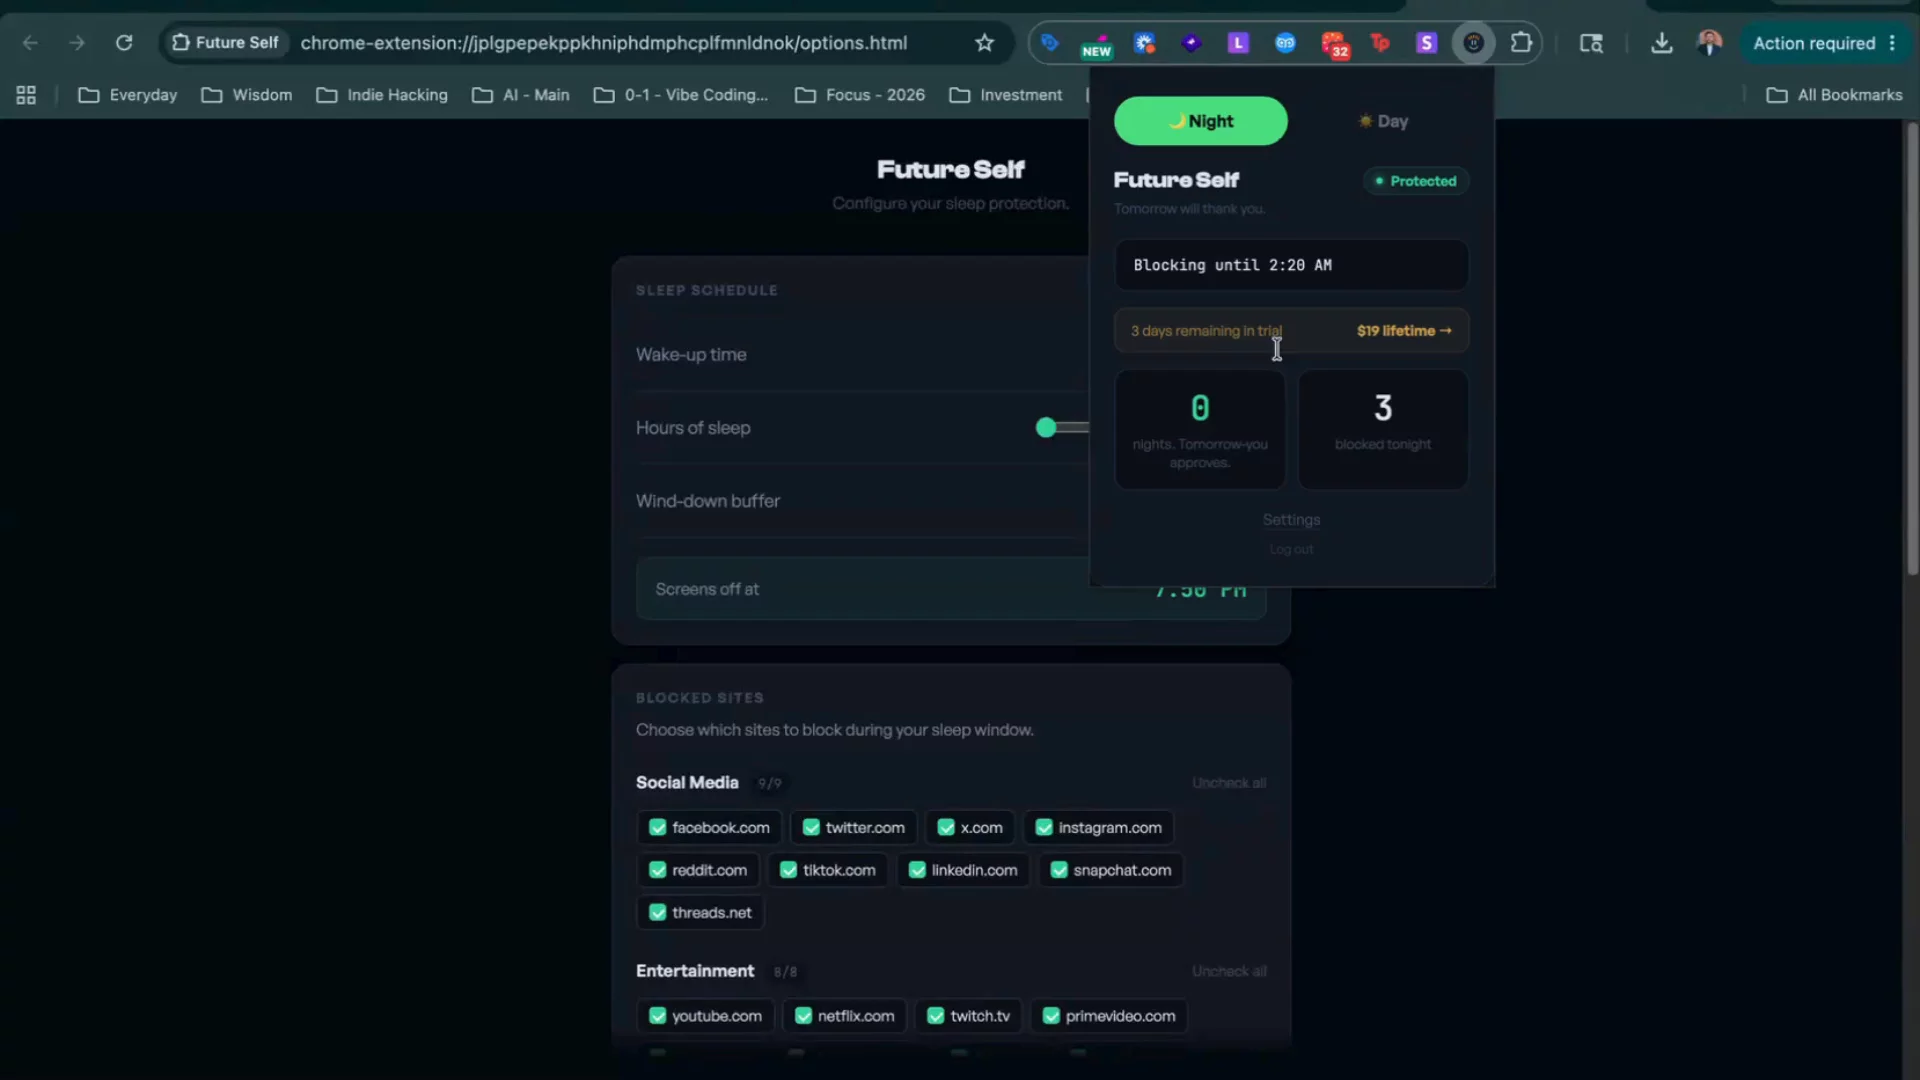Open the 0-1 - Vibe Coding bookmarks folder
The width and height of the screenshot is (1920, 1080).
(681, 95)
